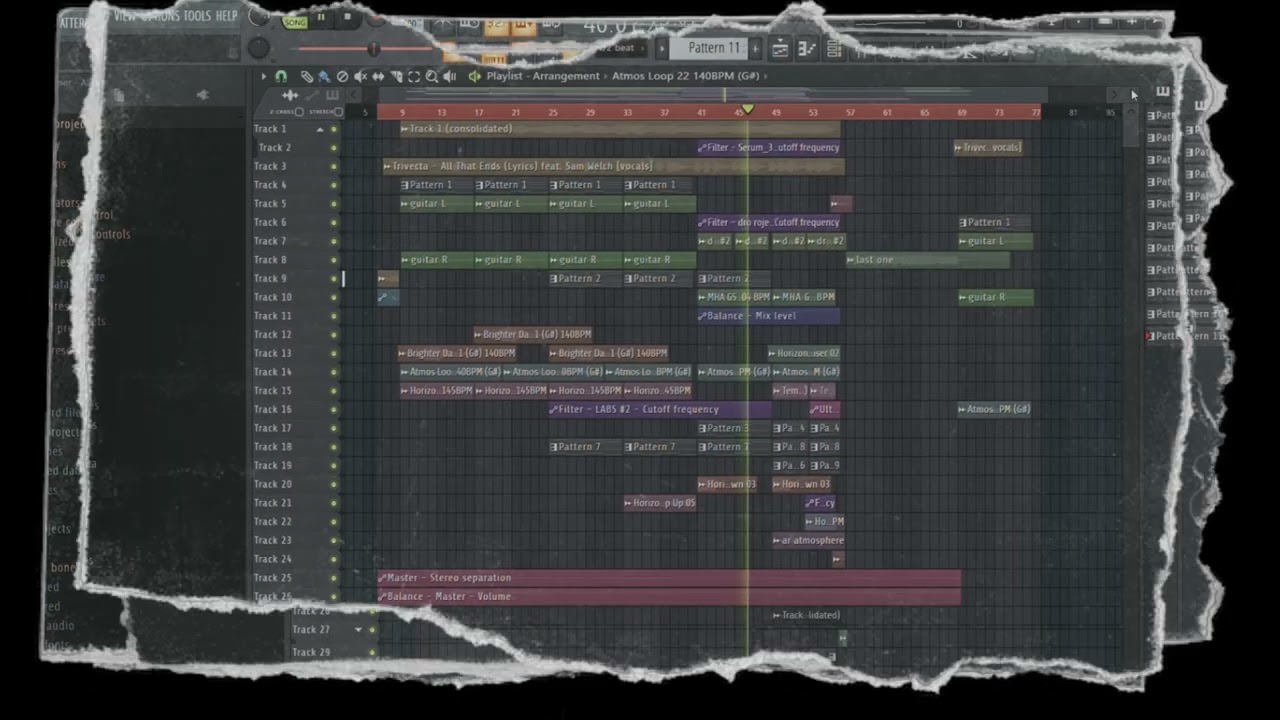
Task: Enable the Z-CROSS checkbox
Action: pos(300,112)
